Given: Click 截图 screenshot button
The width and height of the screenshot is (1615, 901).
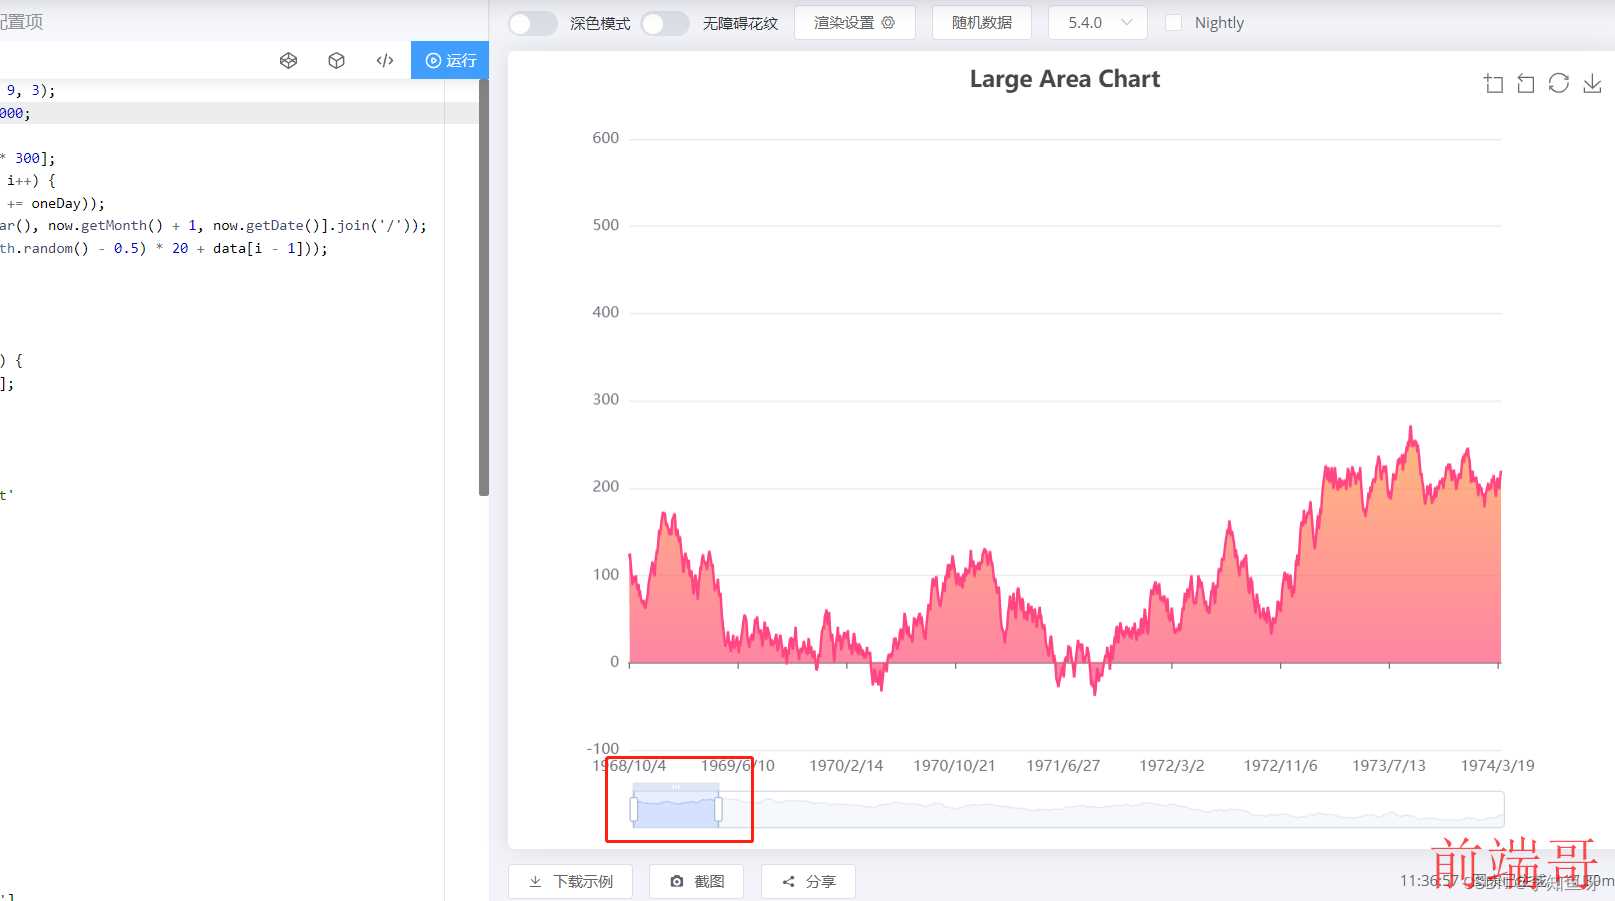Looking at the screenshot, I should pos(696,881).
